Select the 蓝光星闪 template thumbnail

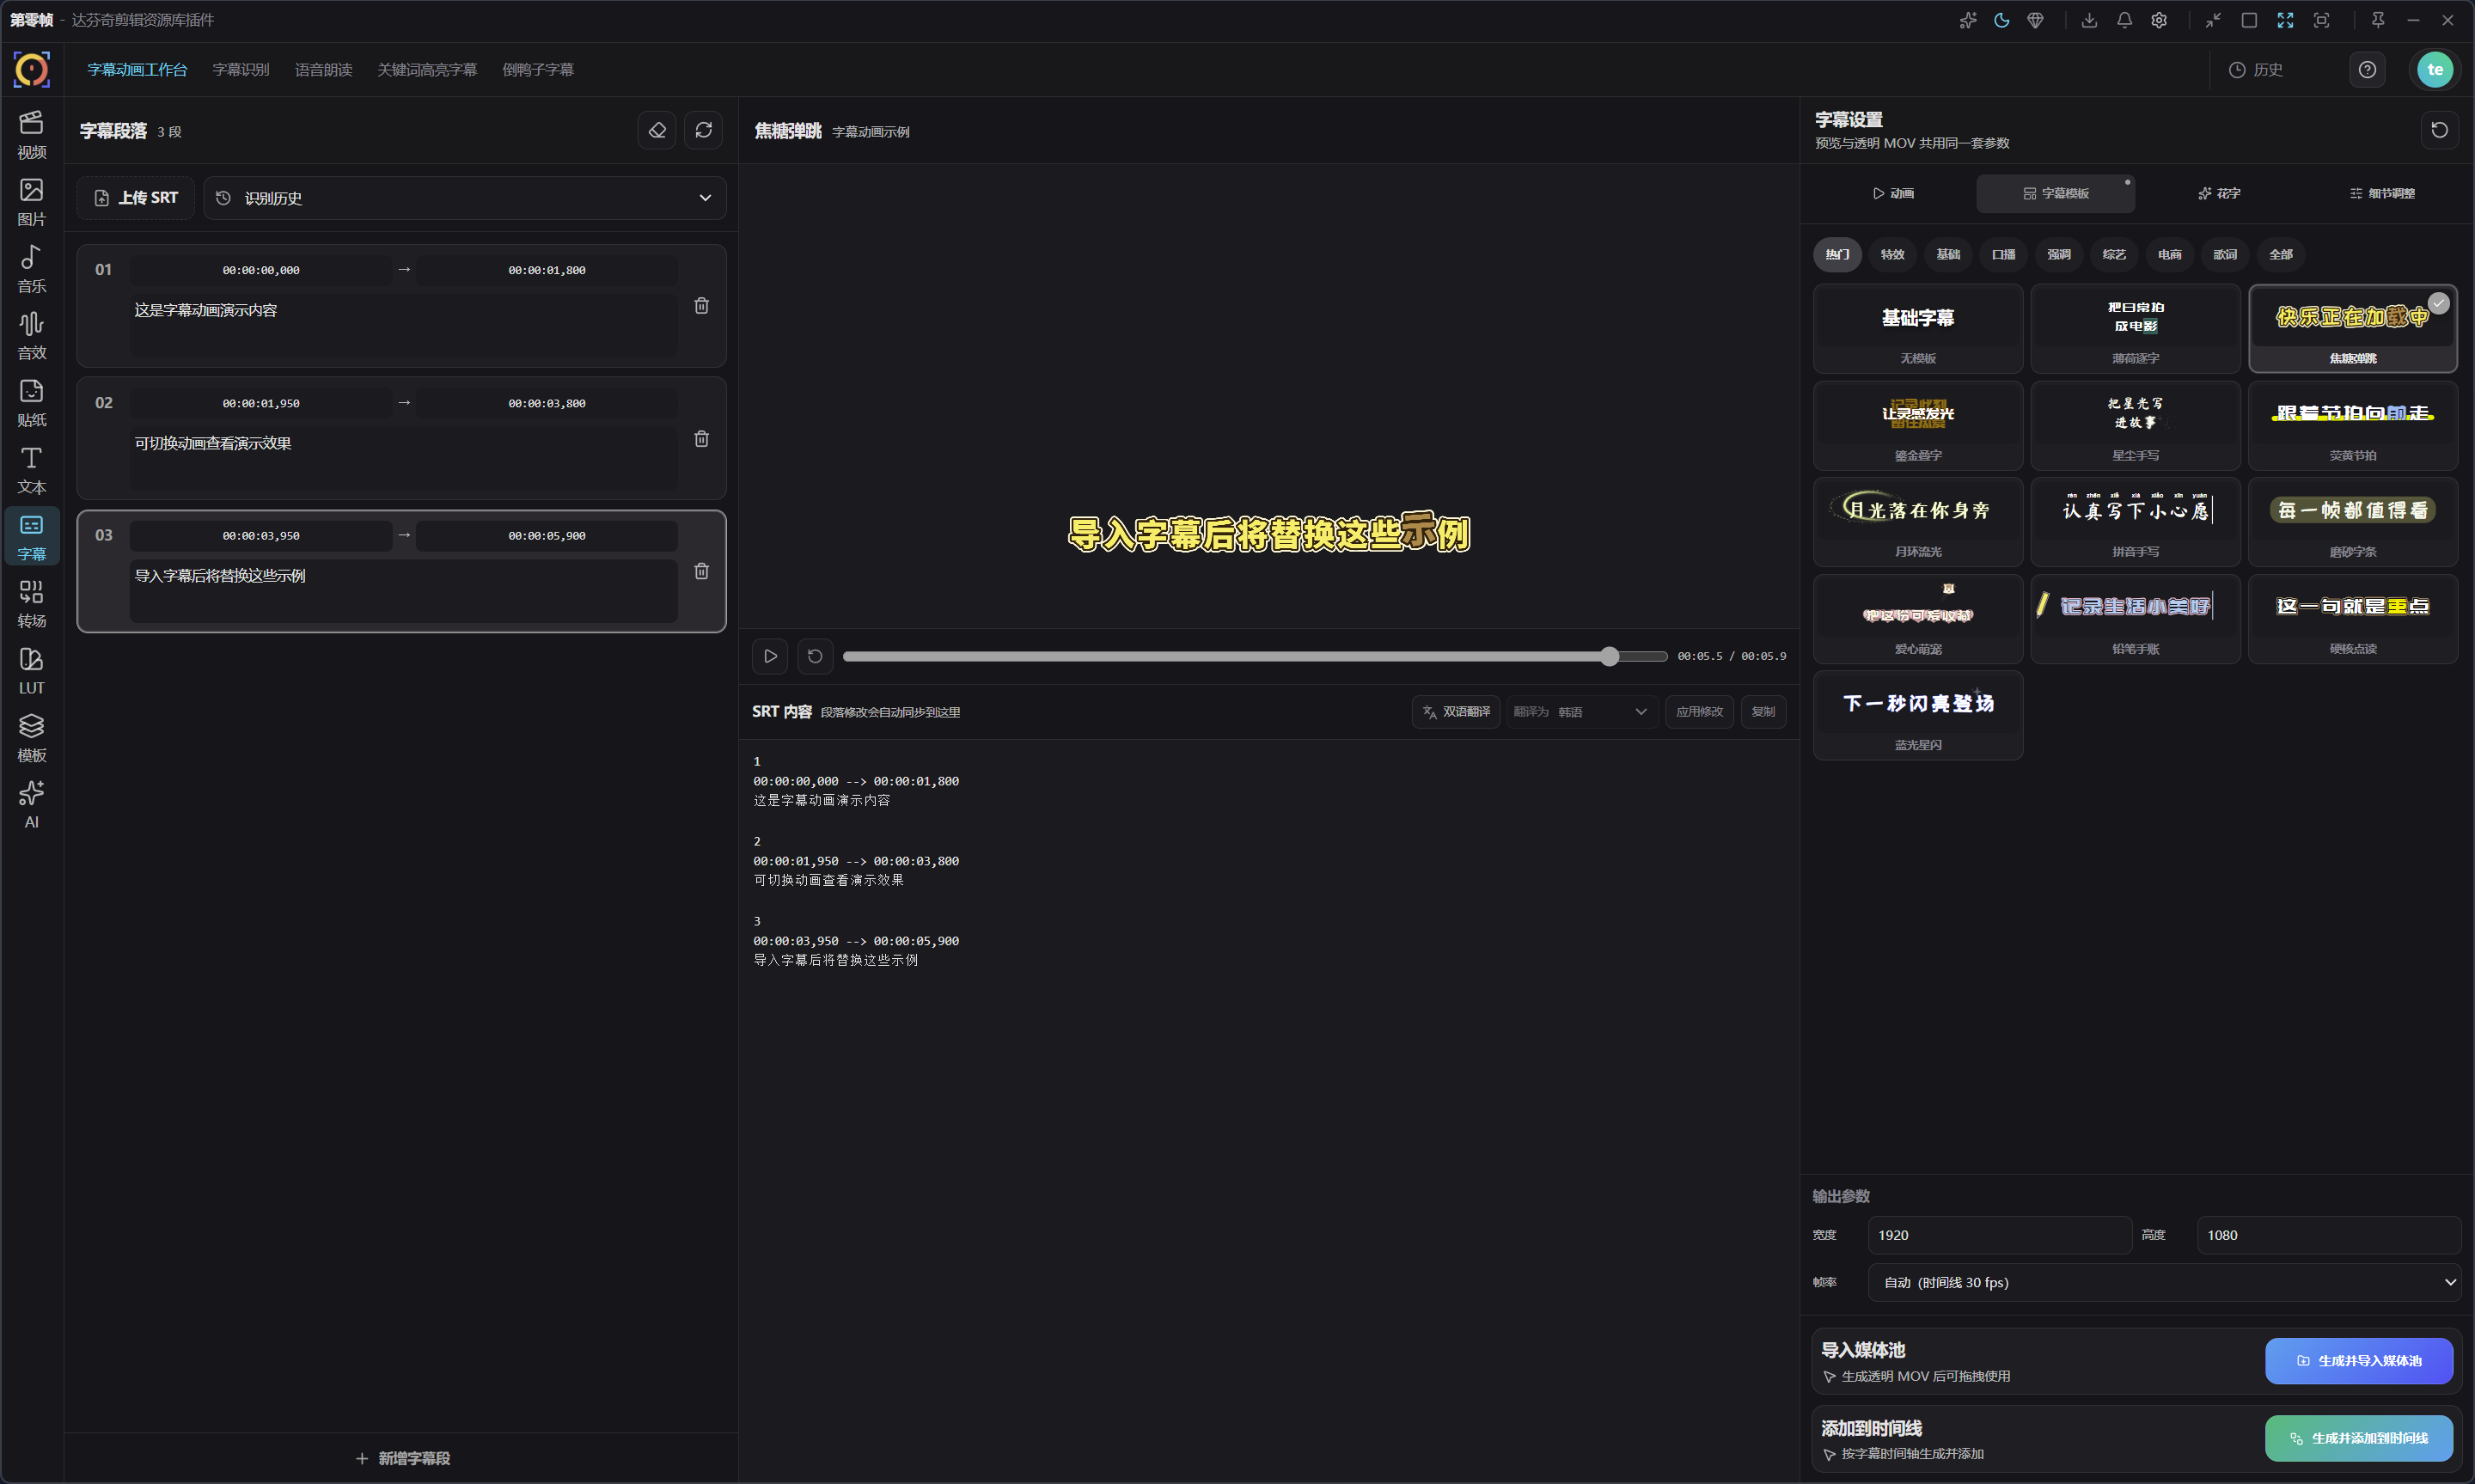click(1918, 715)
